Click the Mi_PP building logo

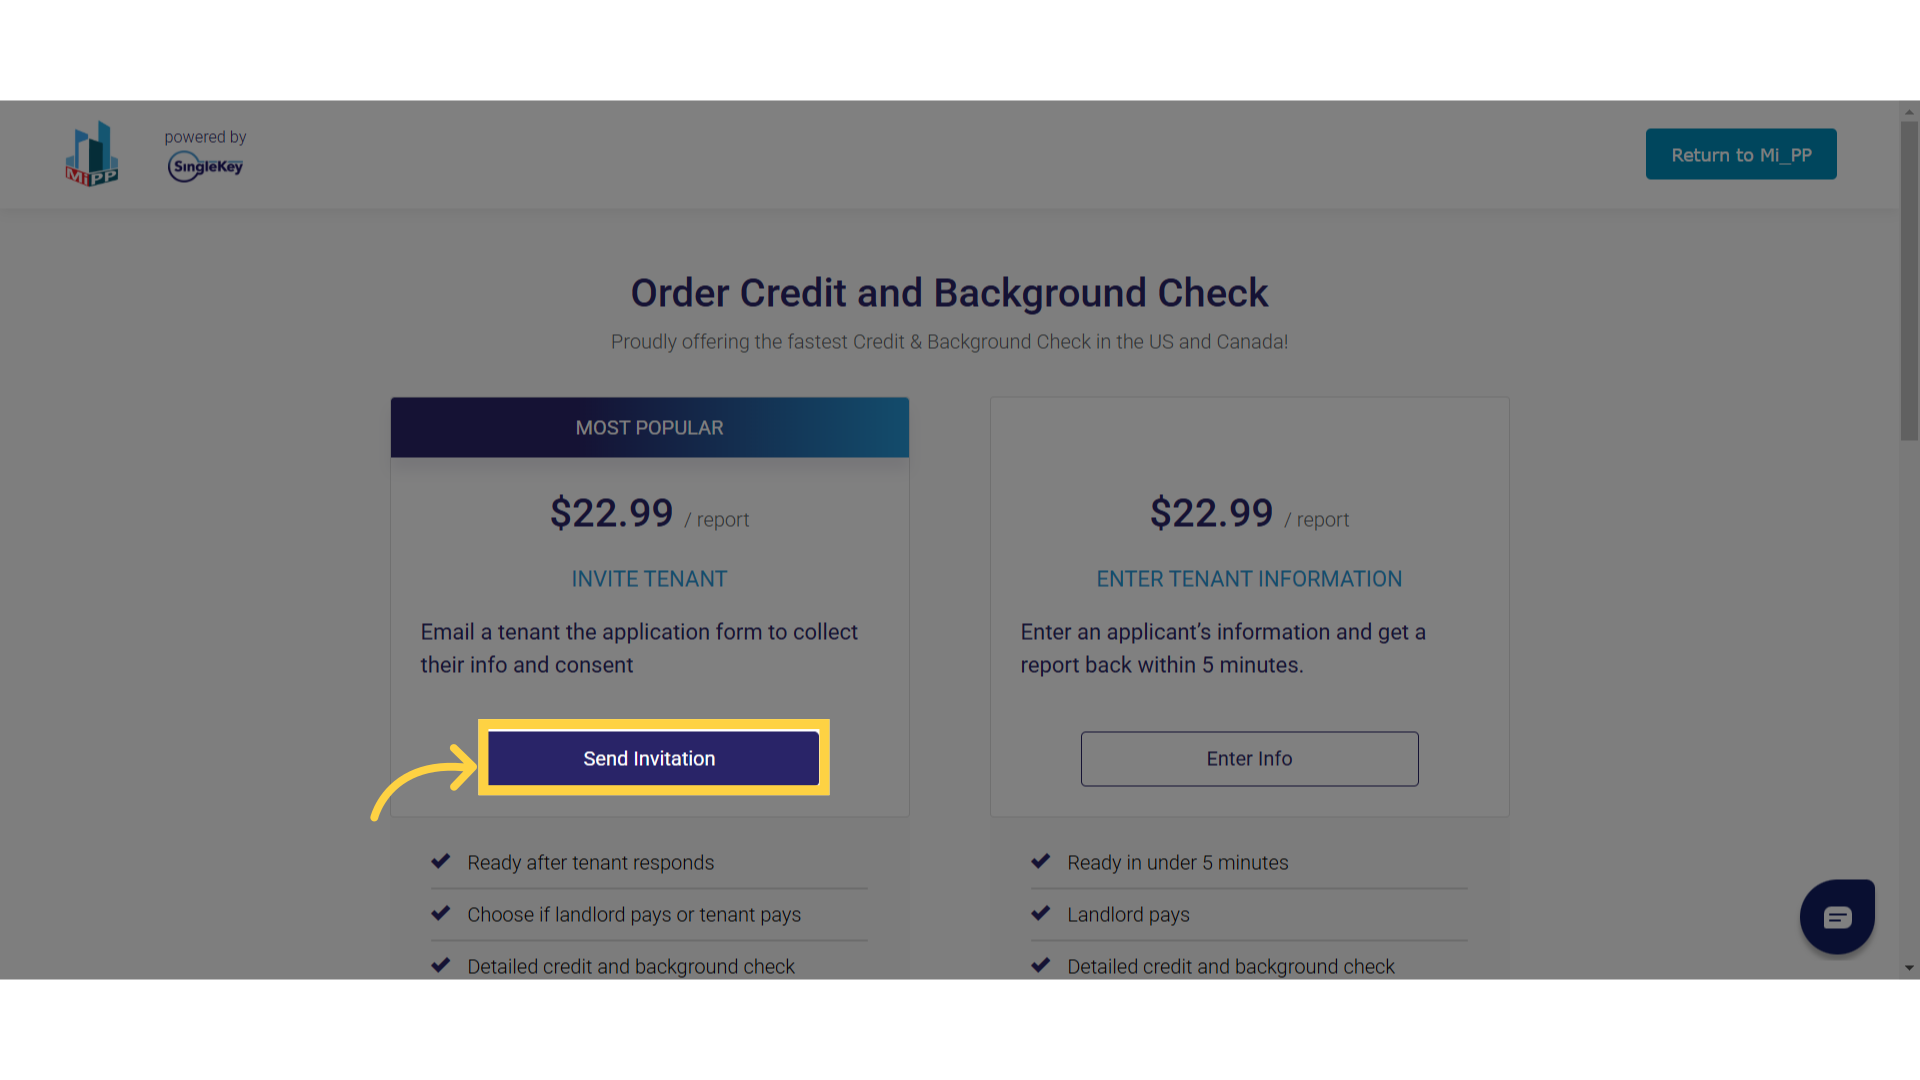click(x=92, y=154)
